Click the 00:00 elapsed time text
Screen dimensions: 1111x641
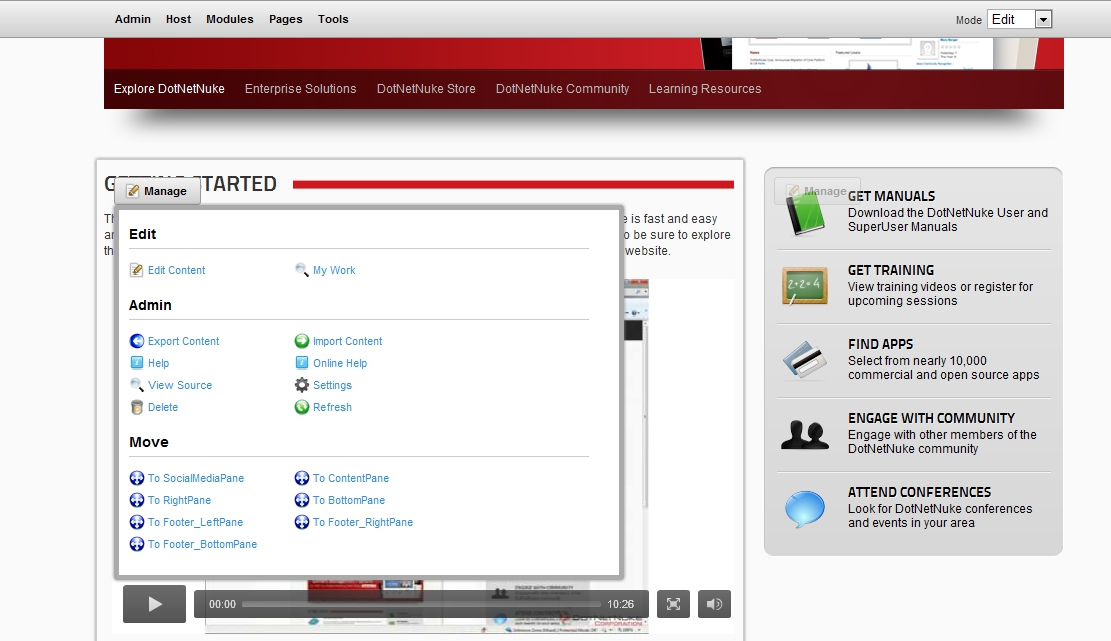222,604
